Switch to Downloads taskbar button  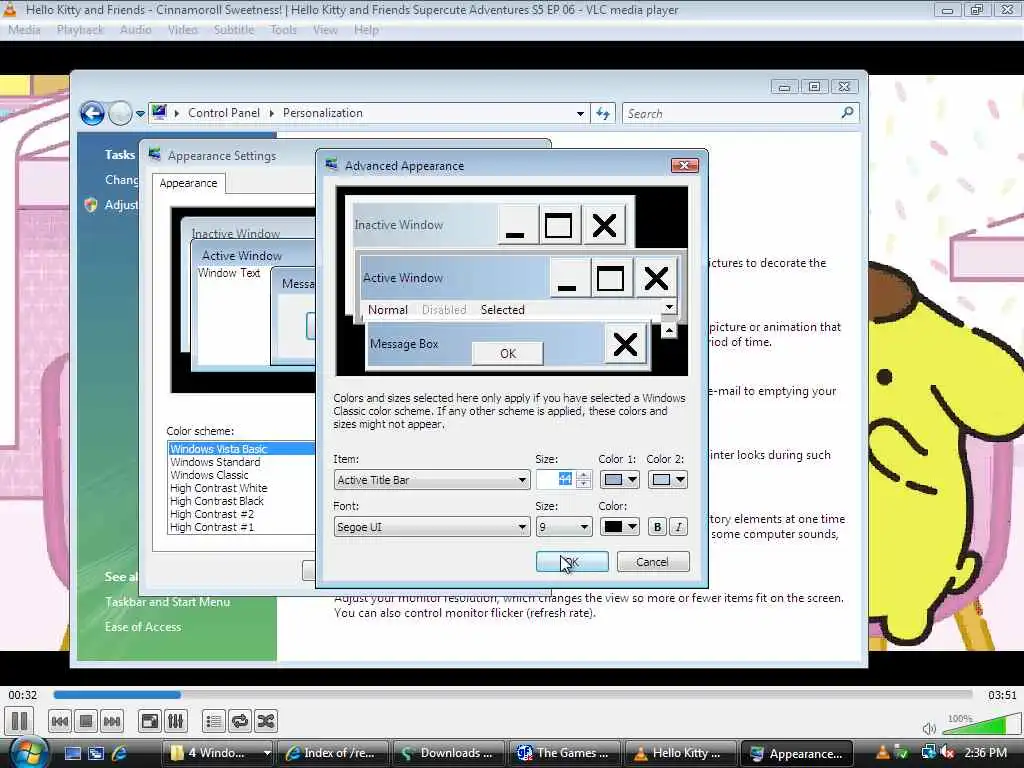coord(449,753)
